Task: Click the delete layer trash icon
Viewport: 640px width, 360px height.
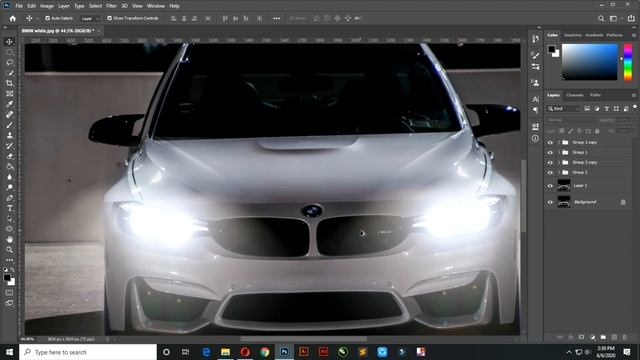Action: [x=624, y=338]
